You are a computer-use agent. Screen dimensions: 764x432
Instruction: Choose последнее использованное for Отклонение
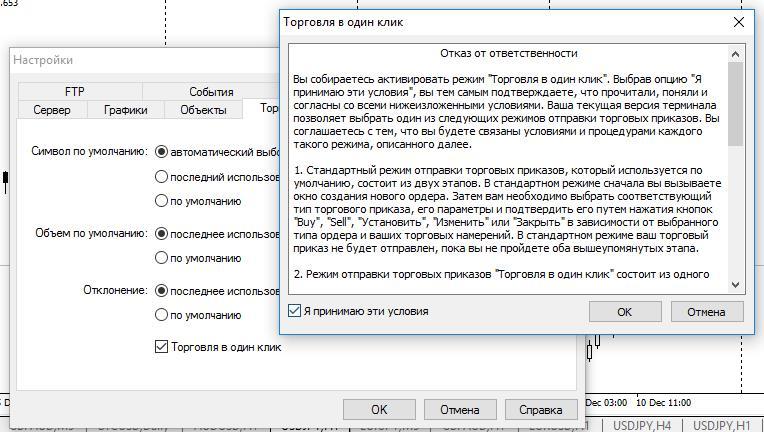coord(161,291)
